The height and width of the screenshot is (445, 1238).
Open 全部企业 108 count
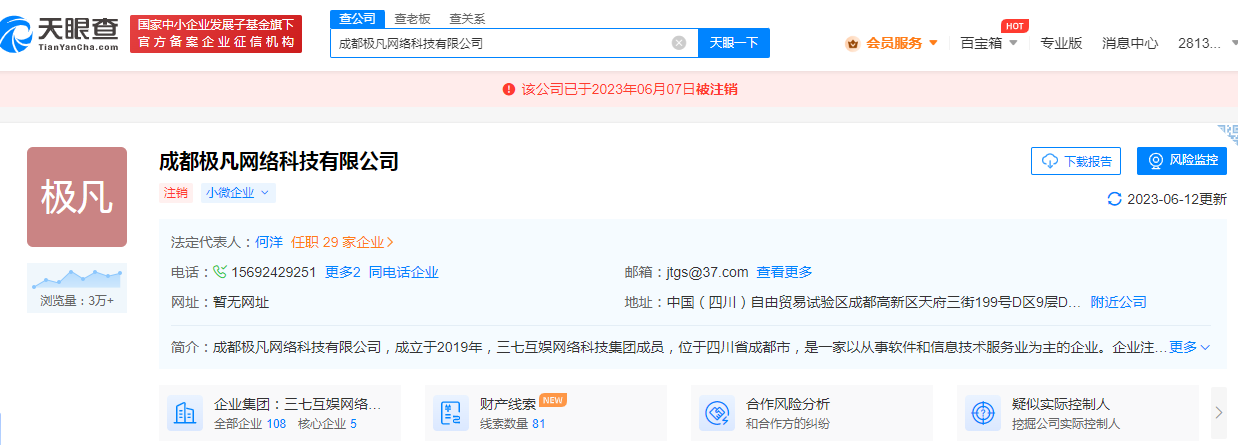pyautogui.click(x=250, y=423)
